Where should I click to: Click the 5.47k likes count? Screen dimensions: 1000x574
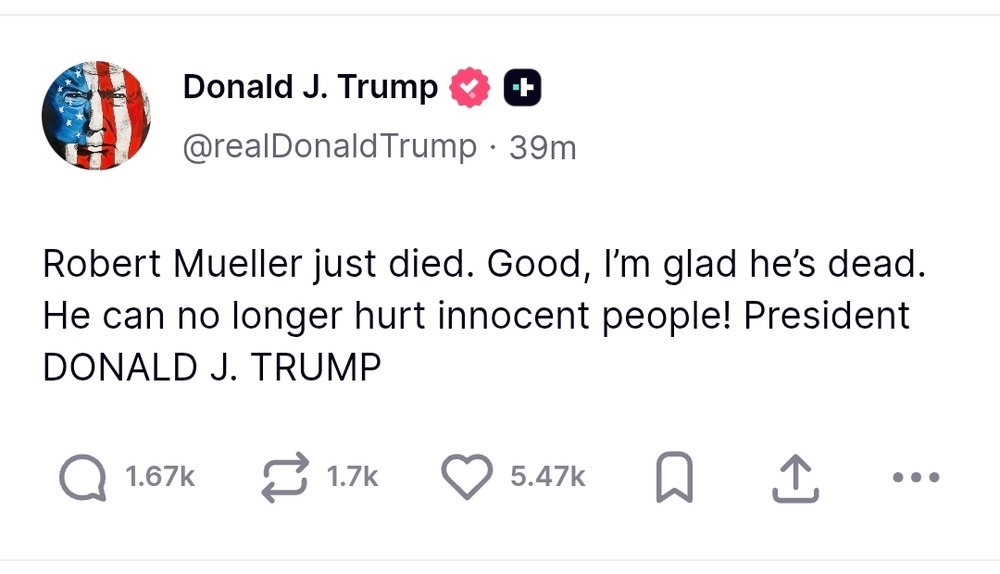548,477
